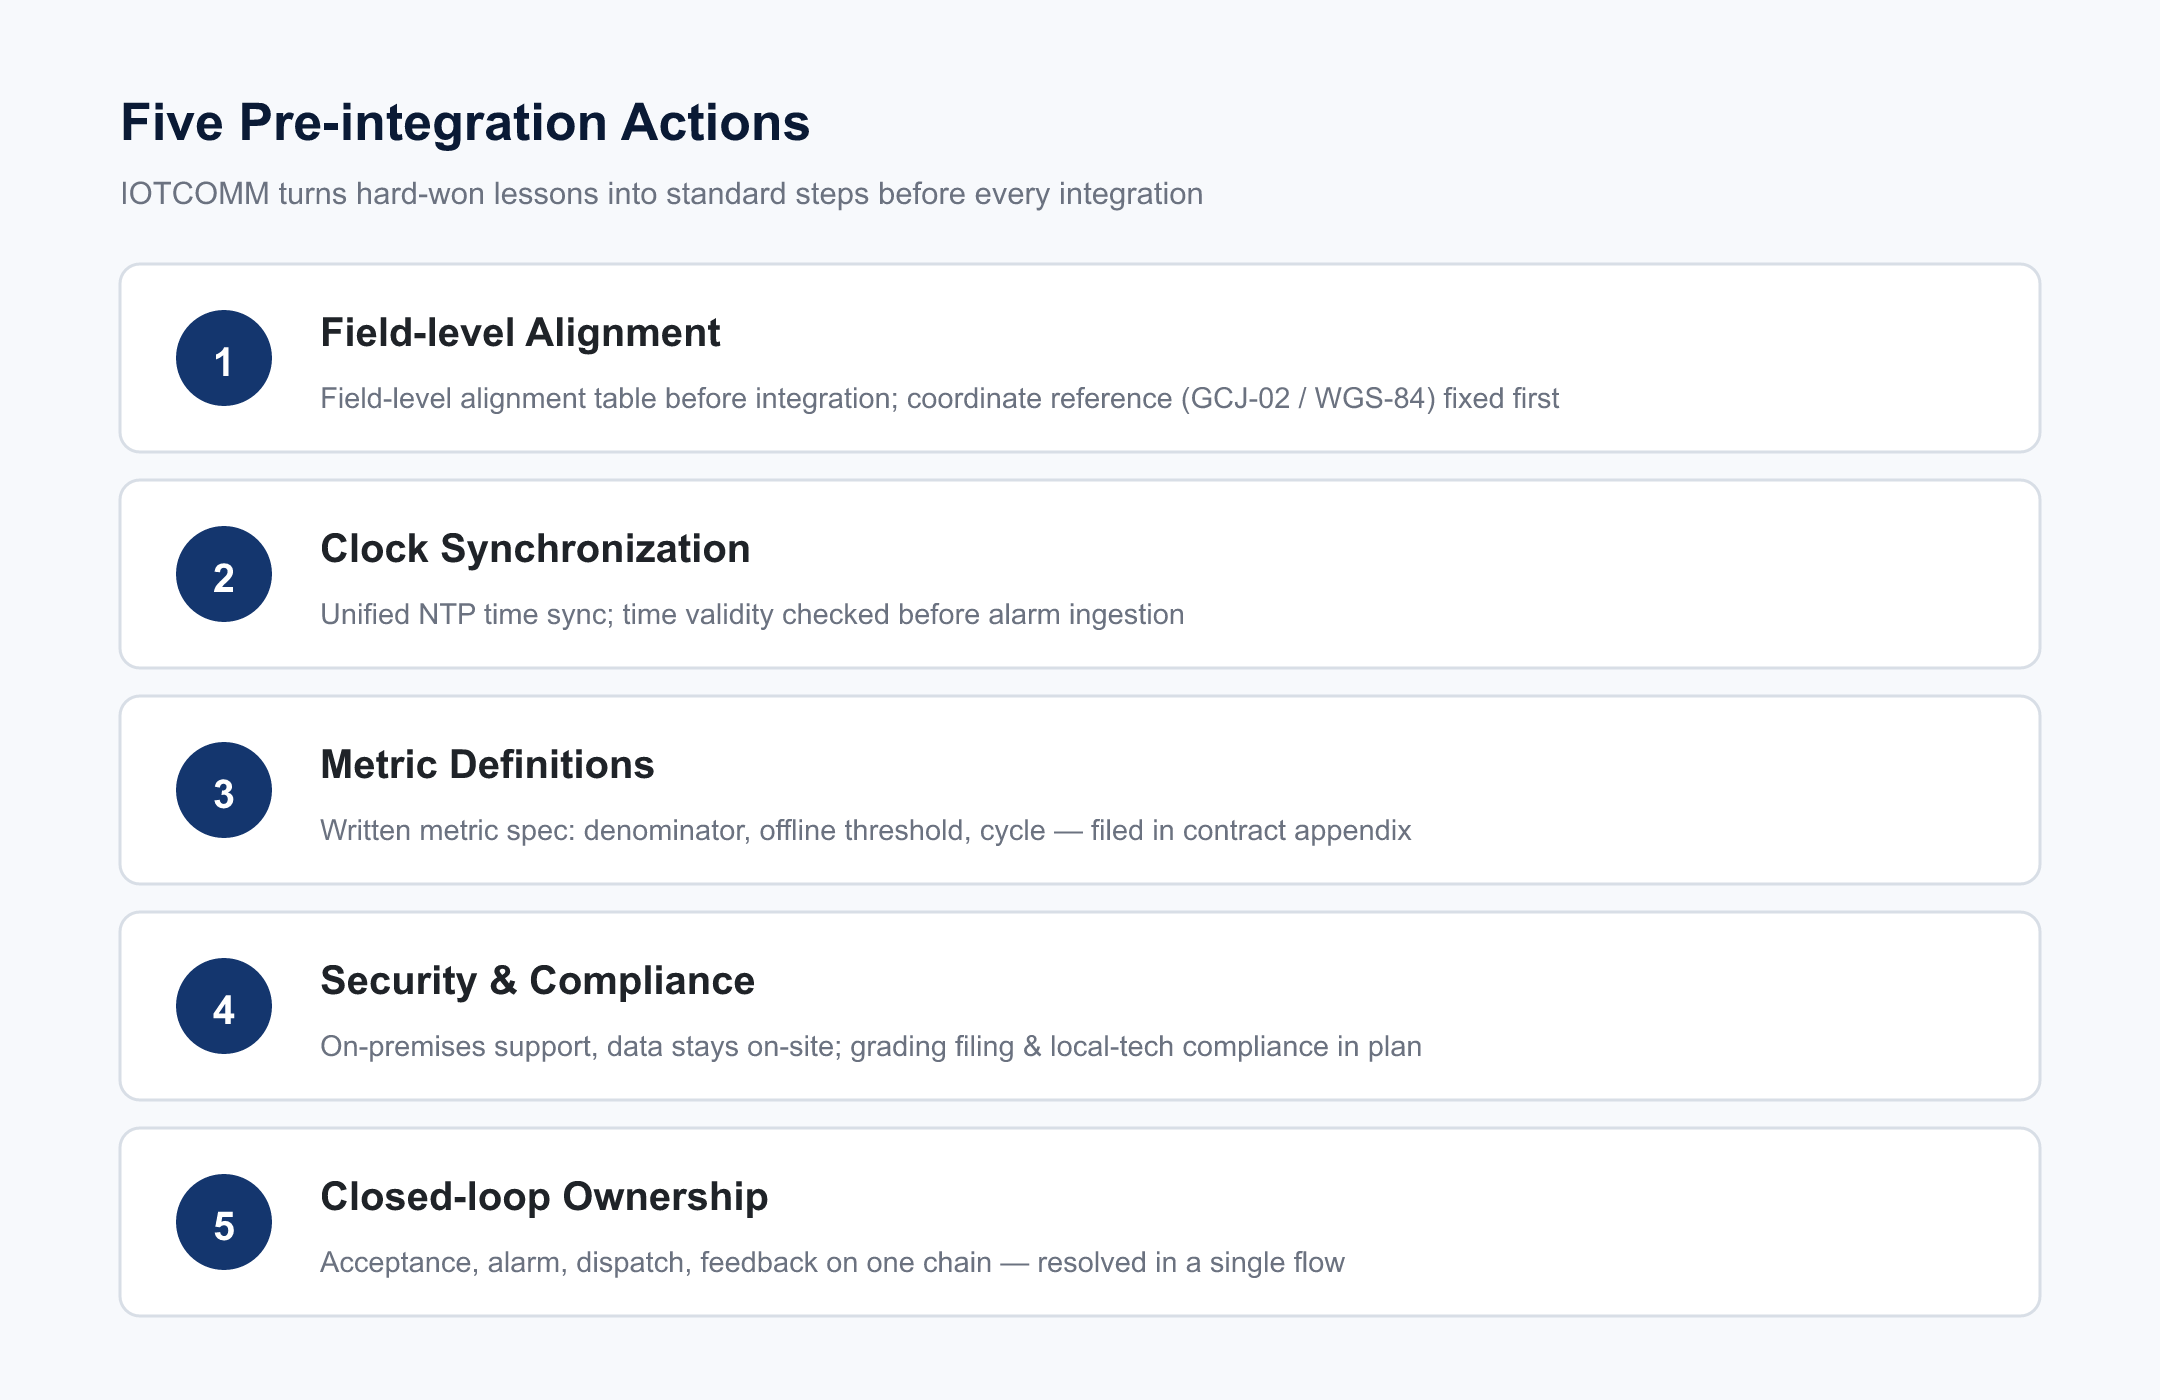Click the 'Acceptance, alarm, dispatch' description
2160x1400 pixels.
[832, 1262]
